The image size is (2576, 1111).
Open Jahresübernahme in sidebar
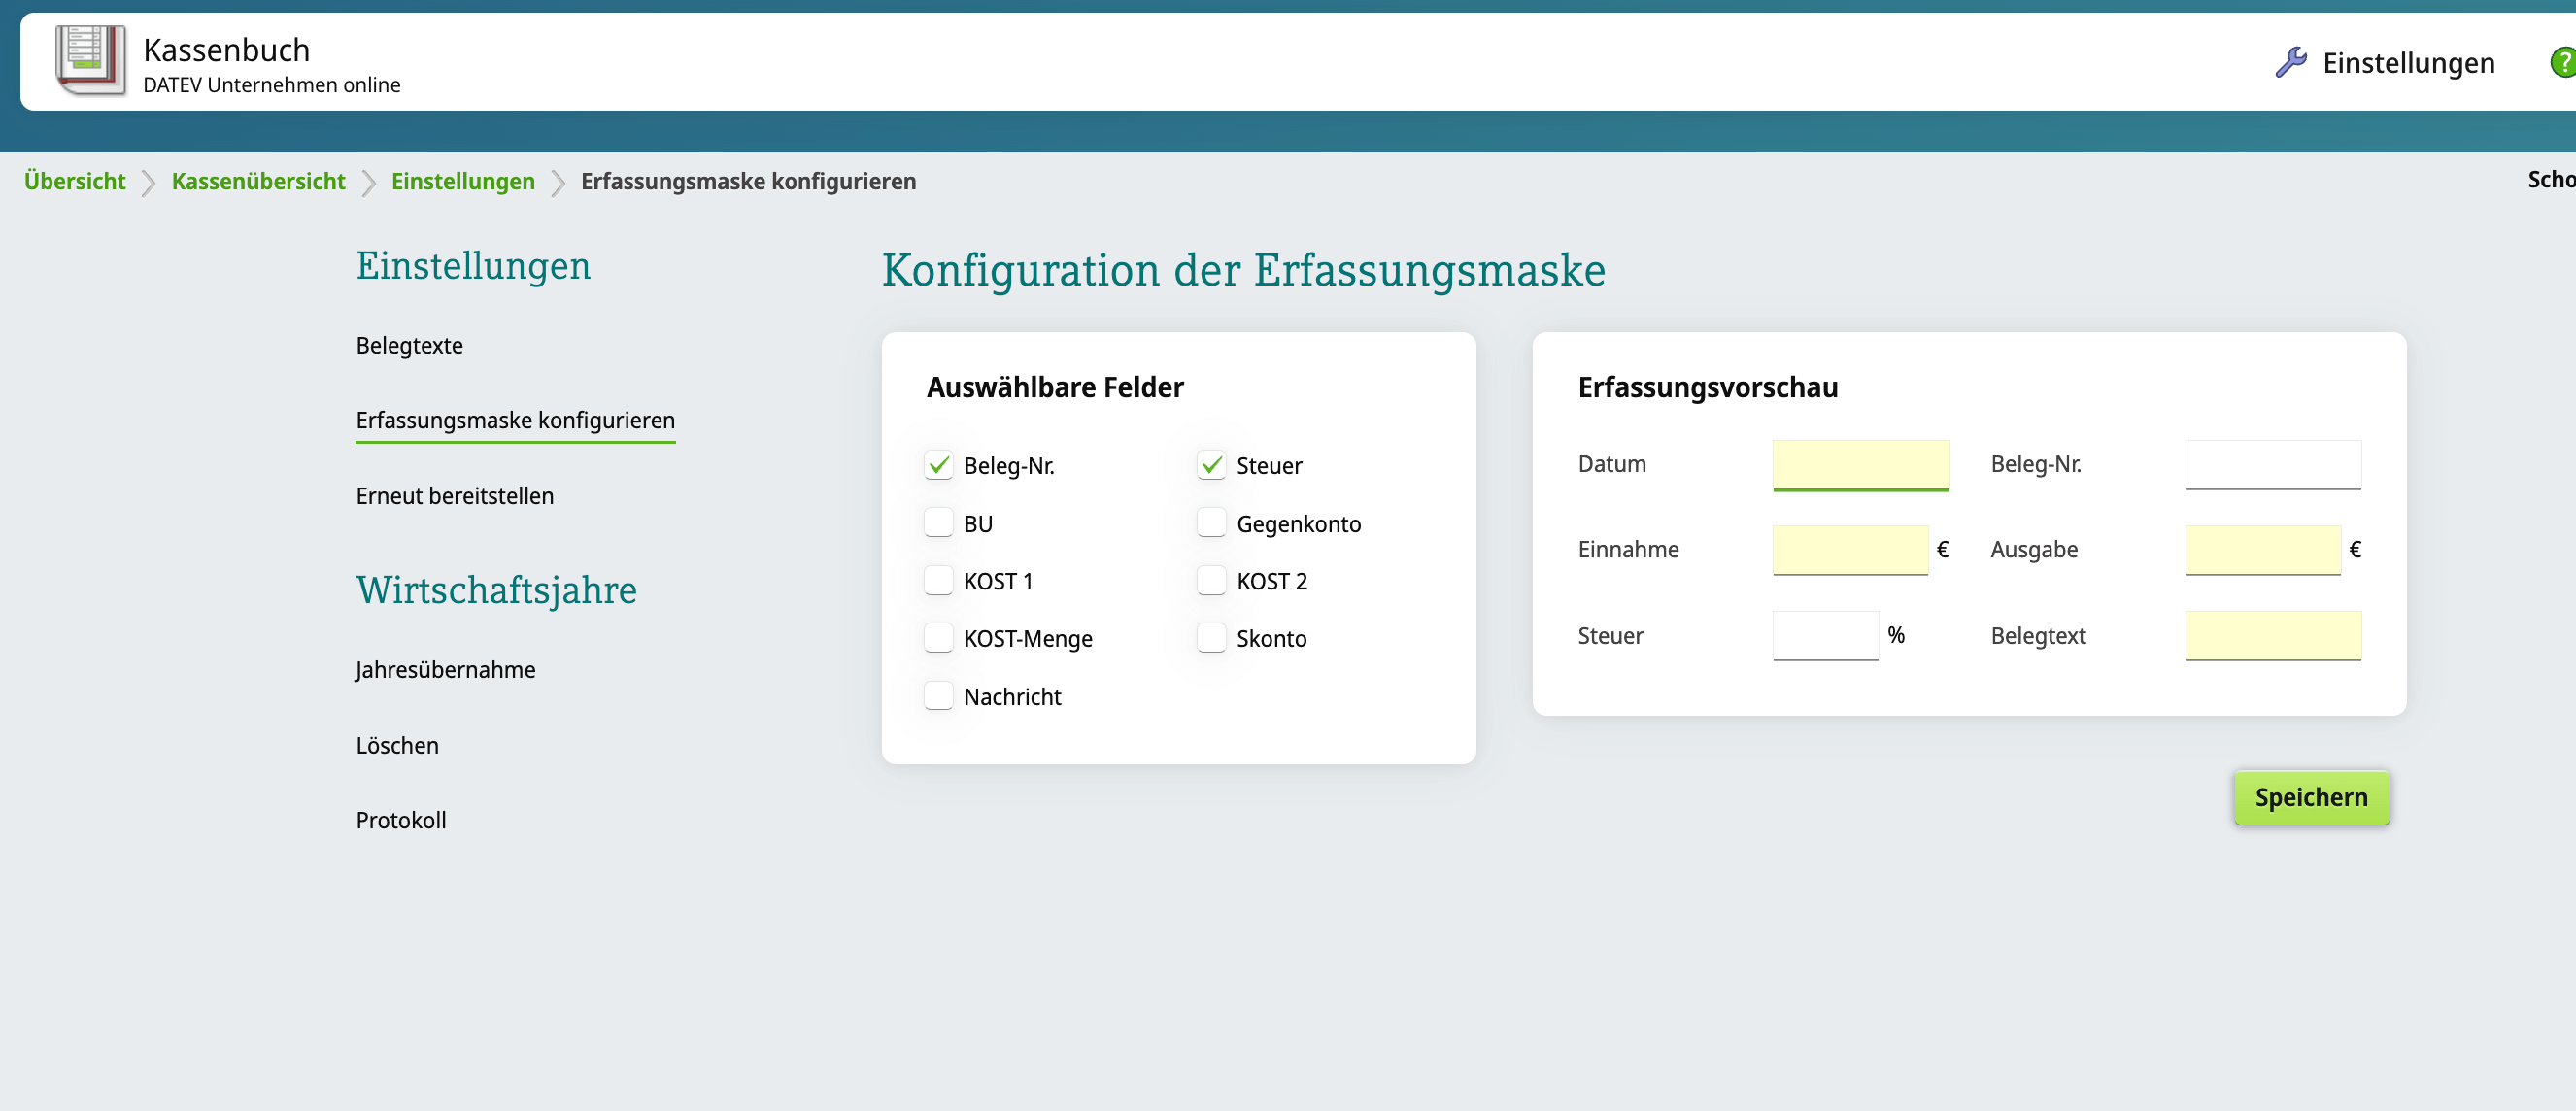(445, 670)
